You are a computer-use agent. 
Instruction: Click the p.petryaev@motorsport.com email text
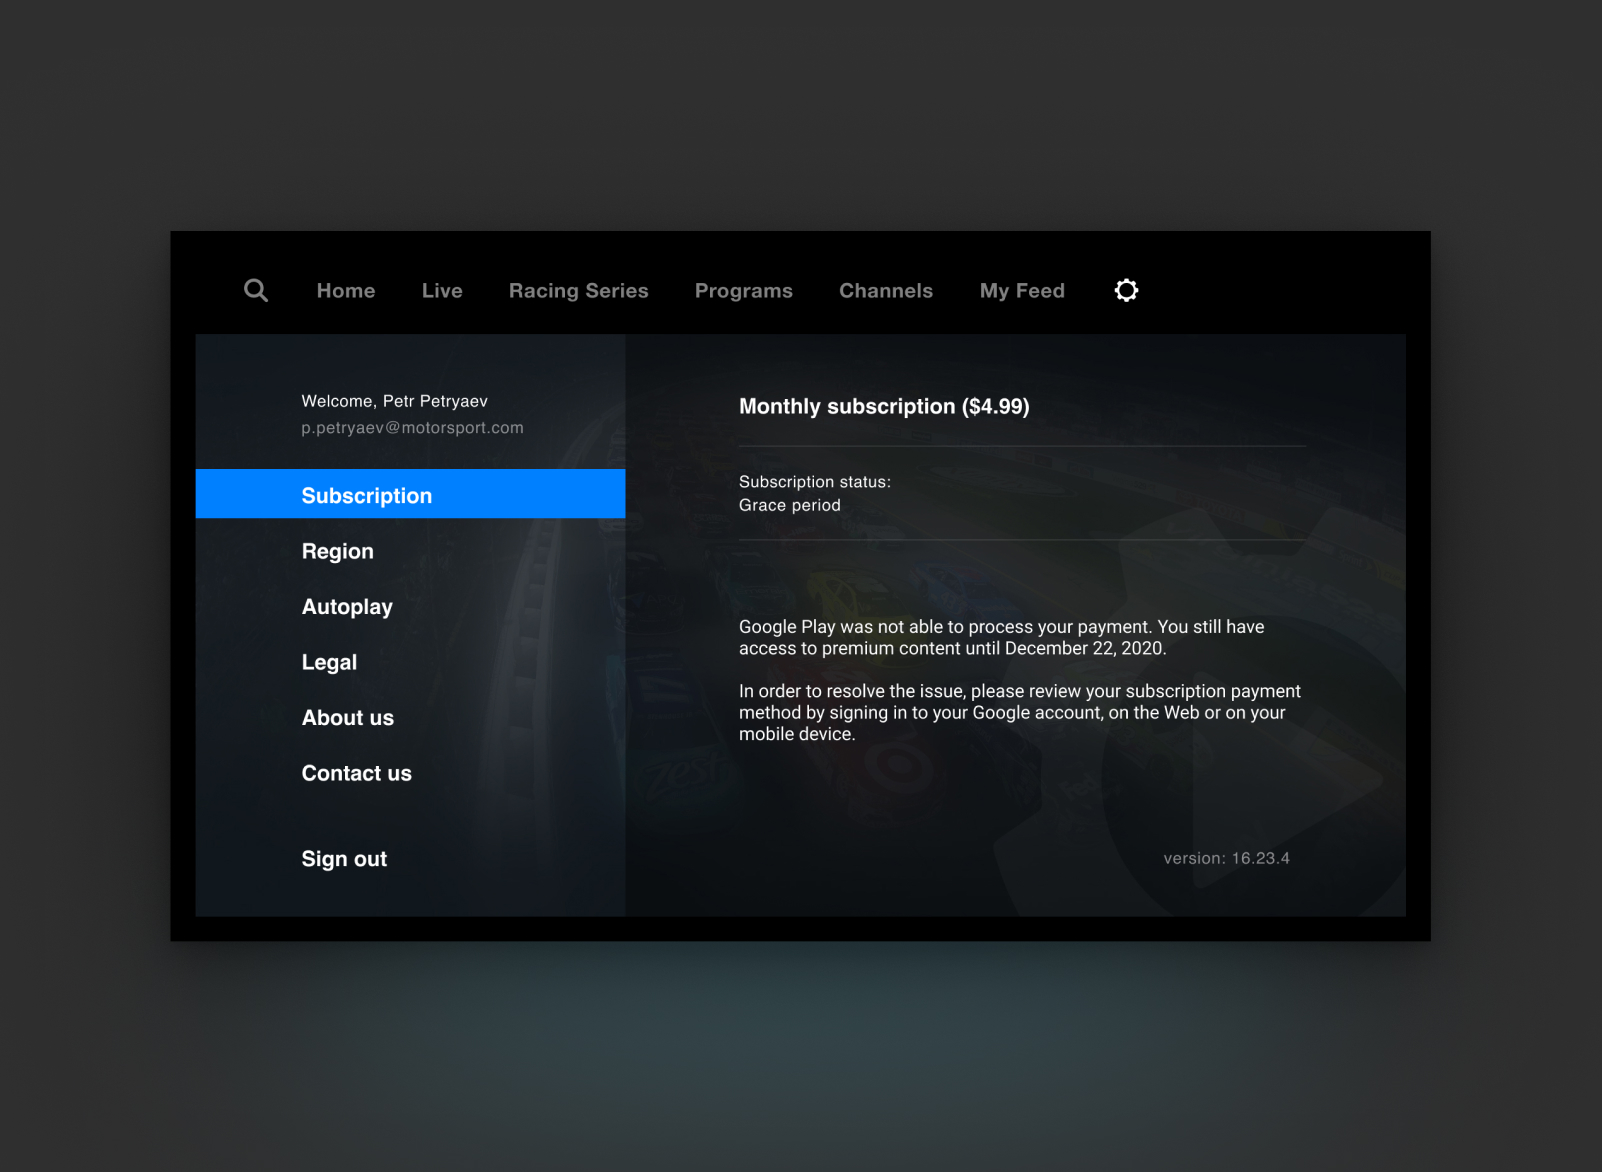click(412, 428)
